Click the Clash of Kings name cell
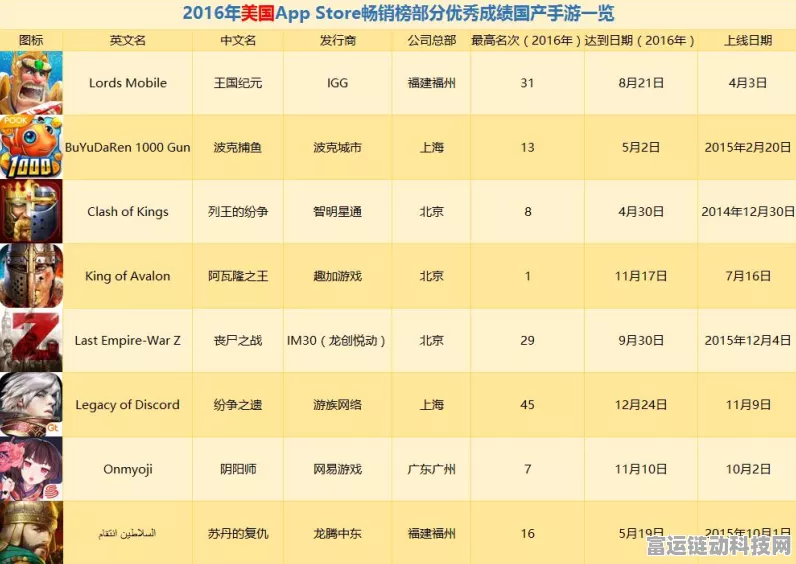Screen dimensions: 796x564 (127, 211)
